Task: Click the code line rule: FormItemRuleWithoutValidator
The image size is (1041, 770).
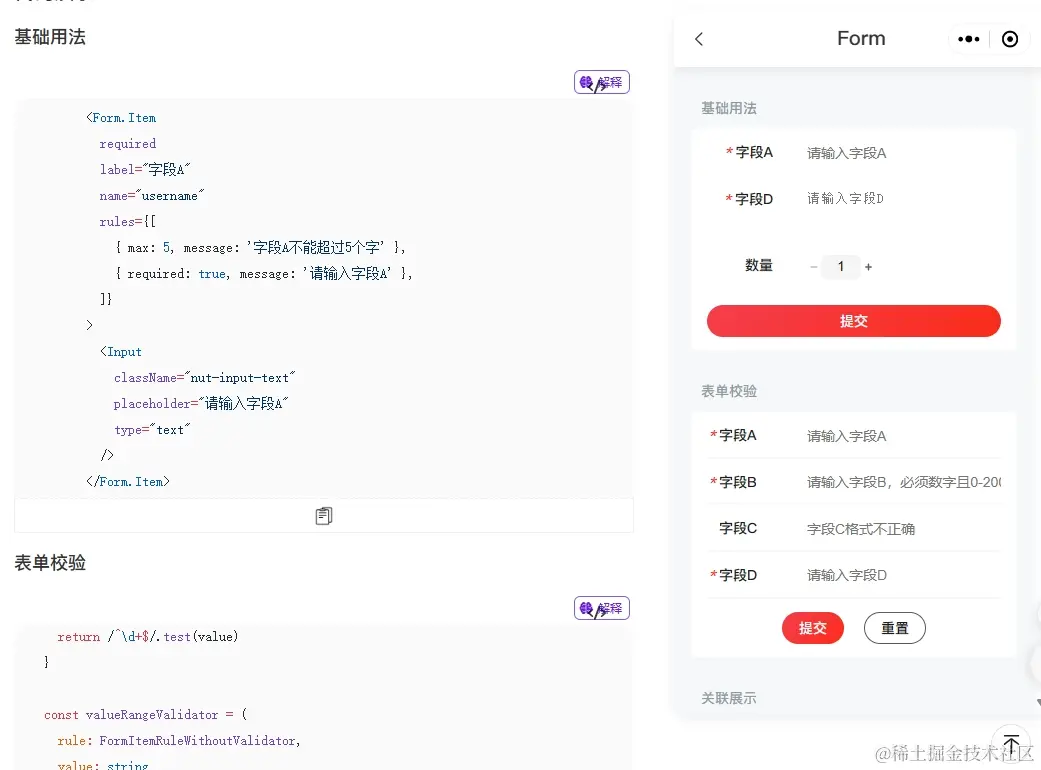Action: pos(179,741)
